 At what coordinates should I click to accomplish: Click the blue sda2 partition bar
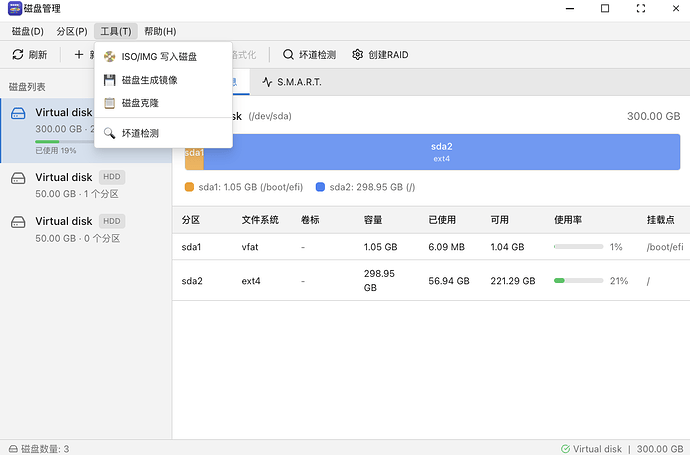point(442,152)
